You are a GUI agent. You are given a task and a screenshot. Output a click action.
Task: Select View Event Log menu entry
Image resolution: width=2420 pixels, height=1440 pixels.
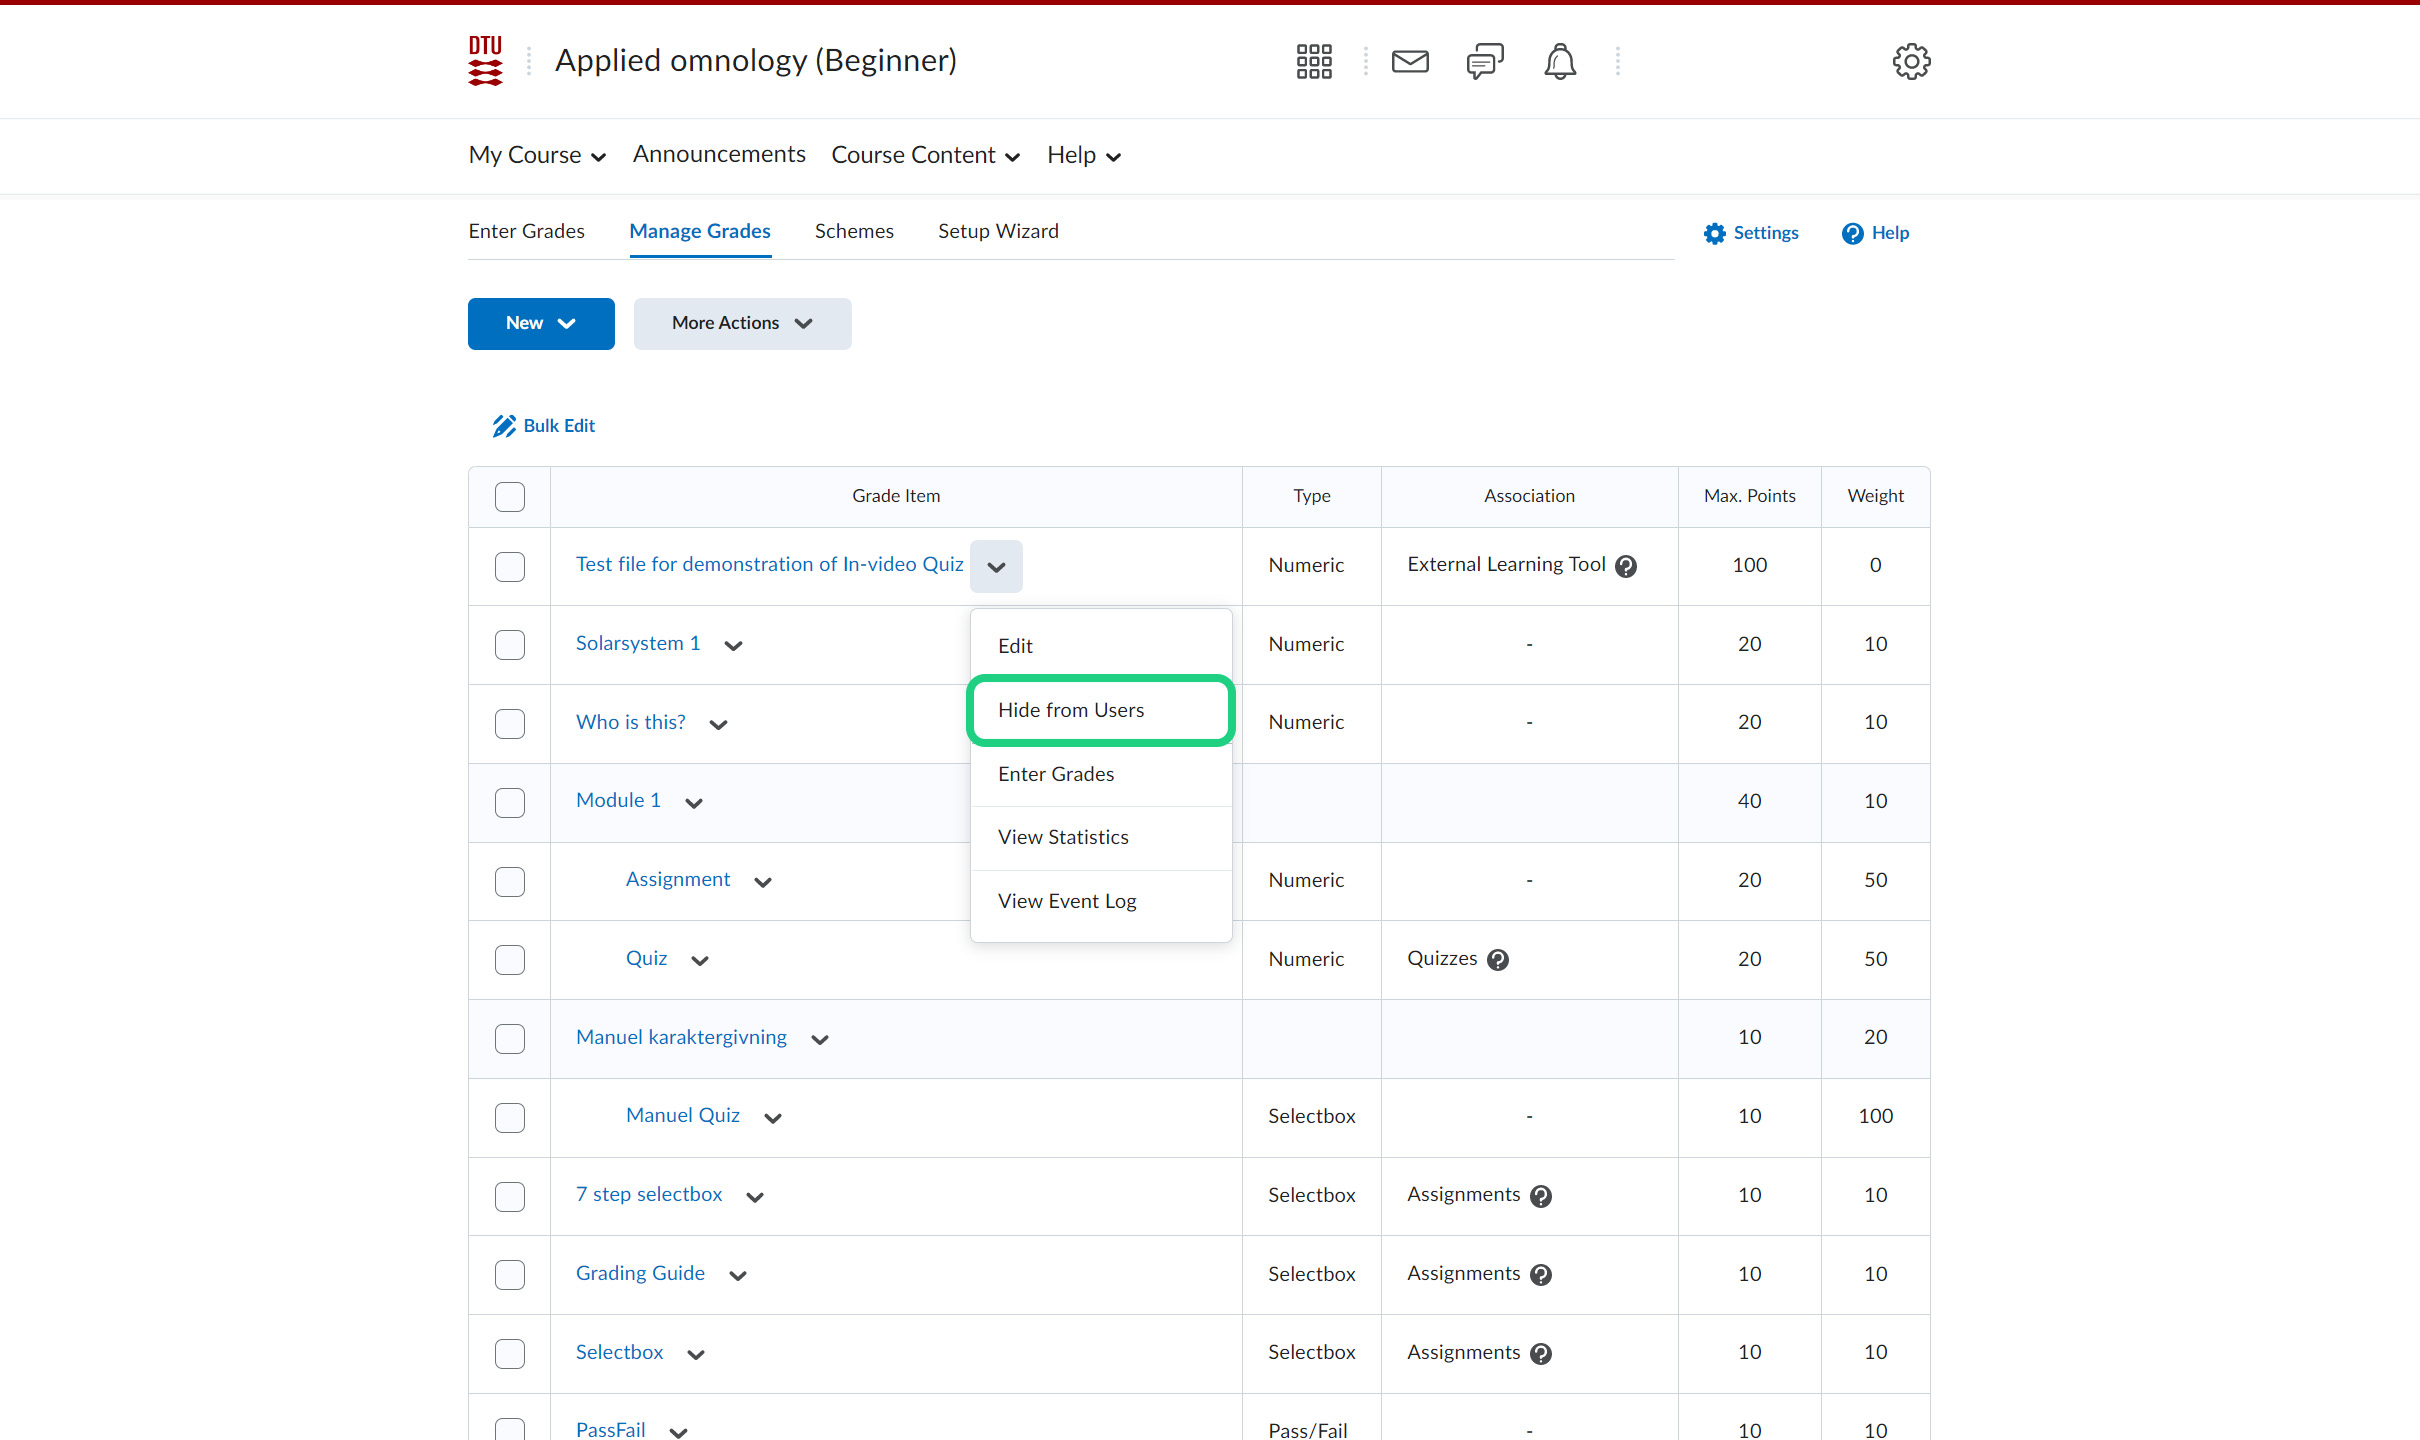pyautogui.click(x=1067, y=901)
